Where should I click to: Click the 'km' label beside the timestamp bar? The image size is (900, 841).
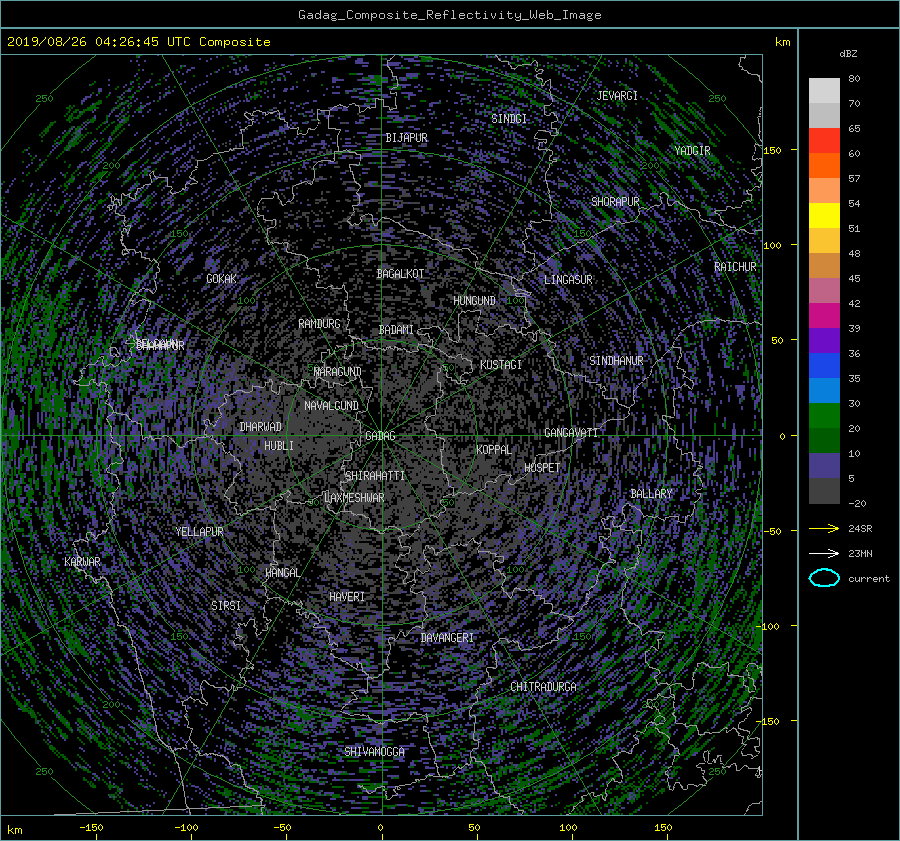click(x=782, y=42)
